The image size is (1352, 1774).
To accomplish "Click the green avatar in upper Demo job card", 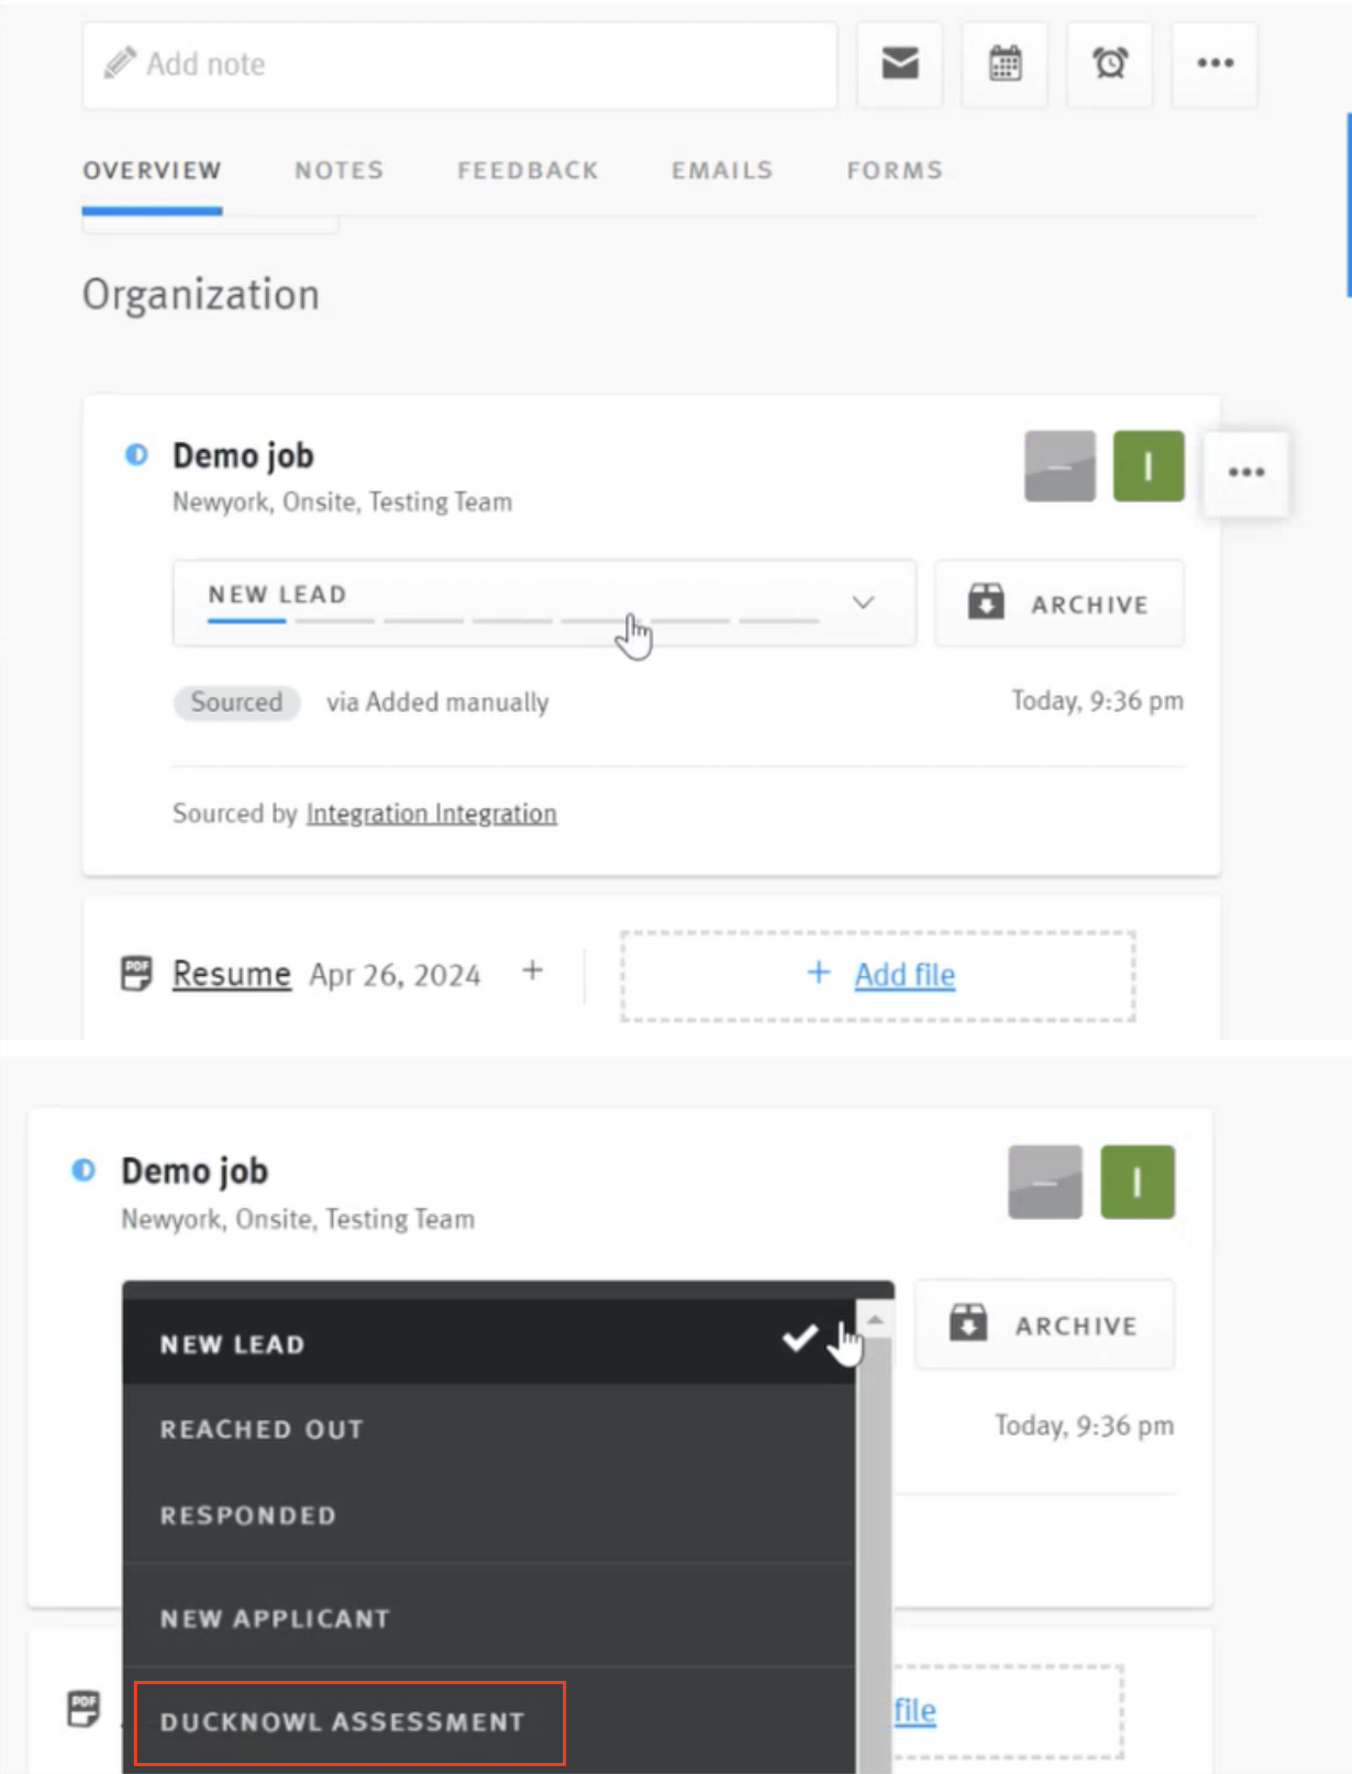I will point(1148,466).
